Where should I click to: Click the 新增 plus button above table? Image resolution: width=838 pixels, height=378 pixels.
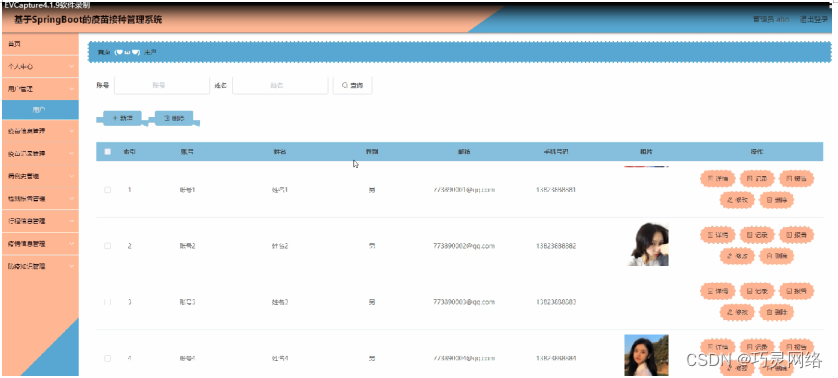[x=119, y=118]
